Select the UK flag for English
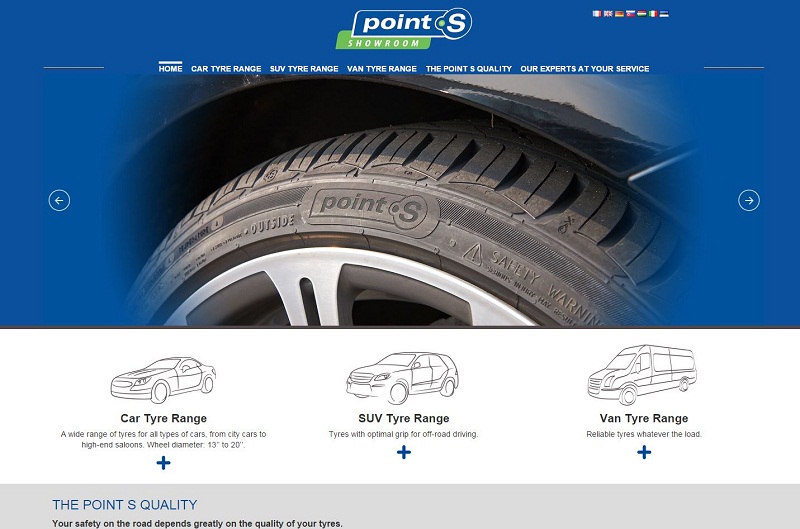This screenshot has width=800, height=529. pos(608,14)
